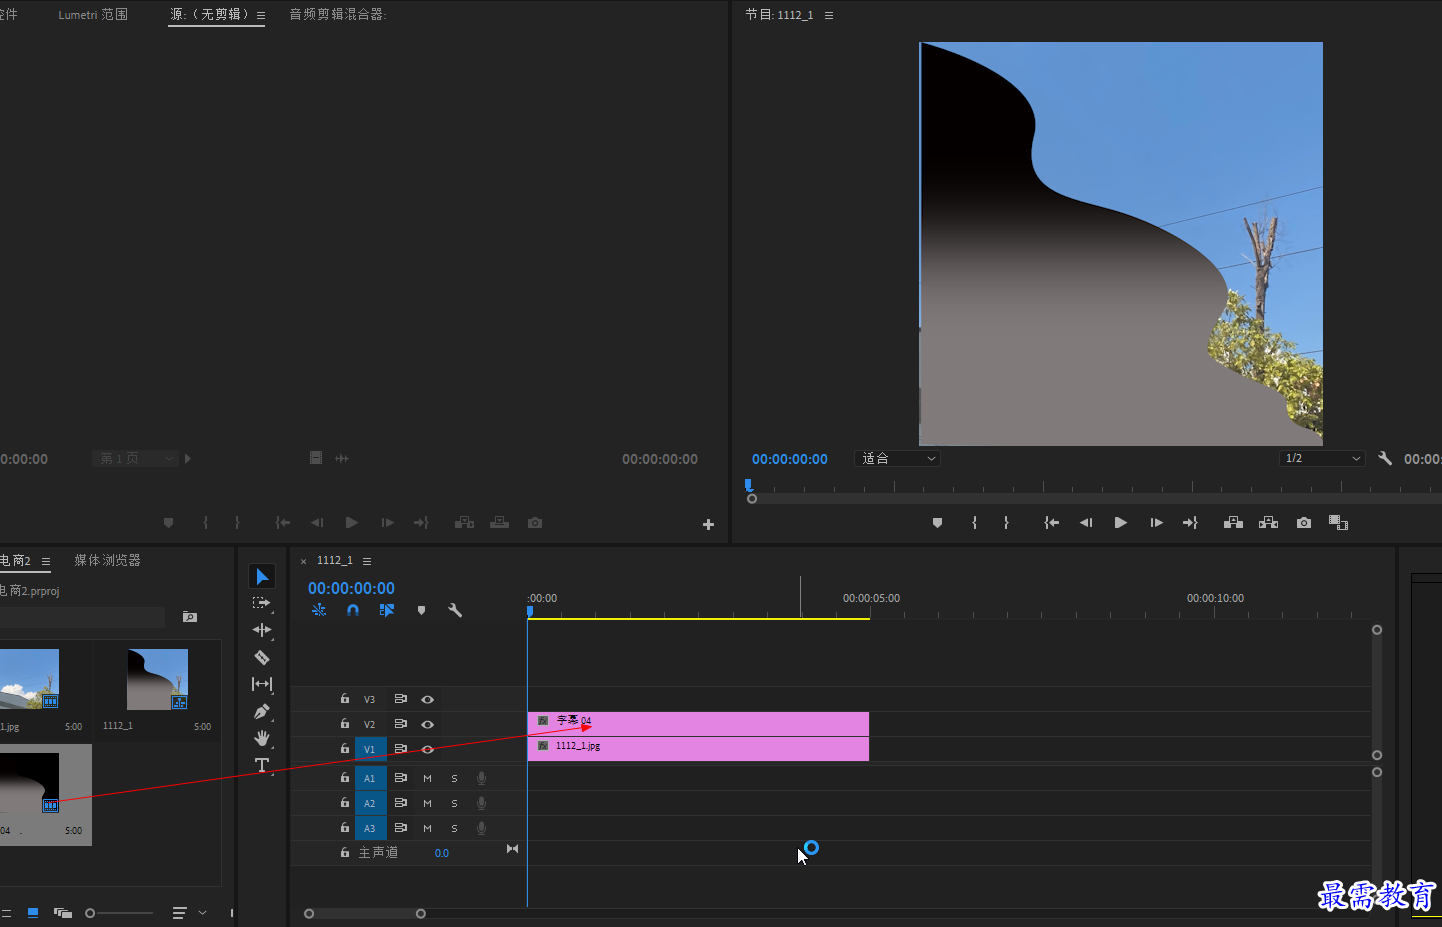Step forward one frame in program monitor
The image size is (1442, 927).
(1156, 523)
